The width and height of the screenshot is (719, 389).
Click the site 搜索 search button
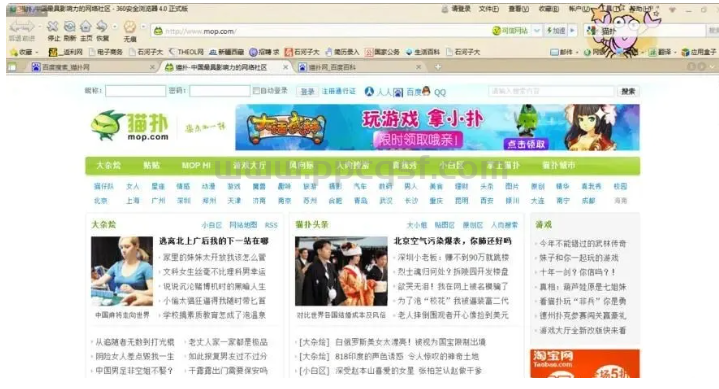[628, 91]
